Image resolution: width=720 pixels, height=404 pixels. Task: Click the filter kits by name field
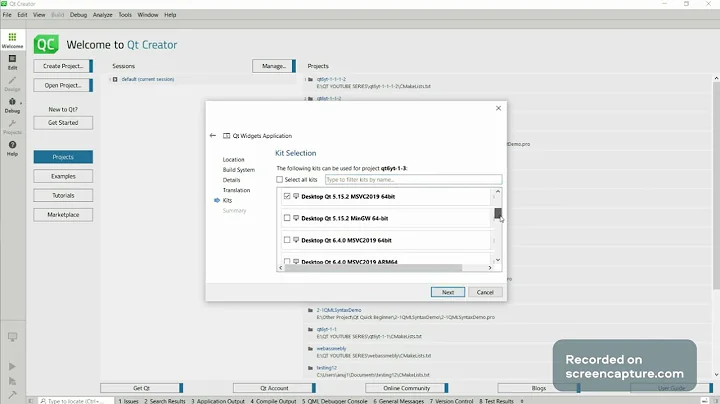tap(413, 180)
